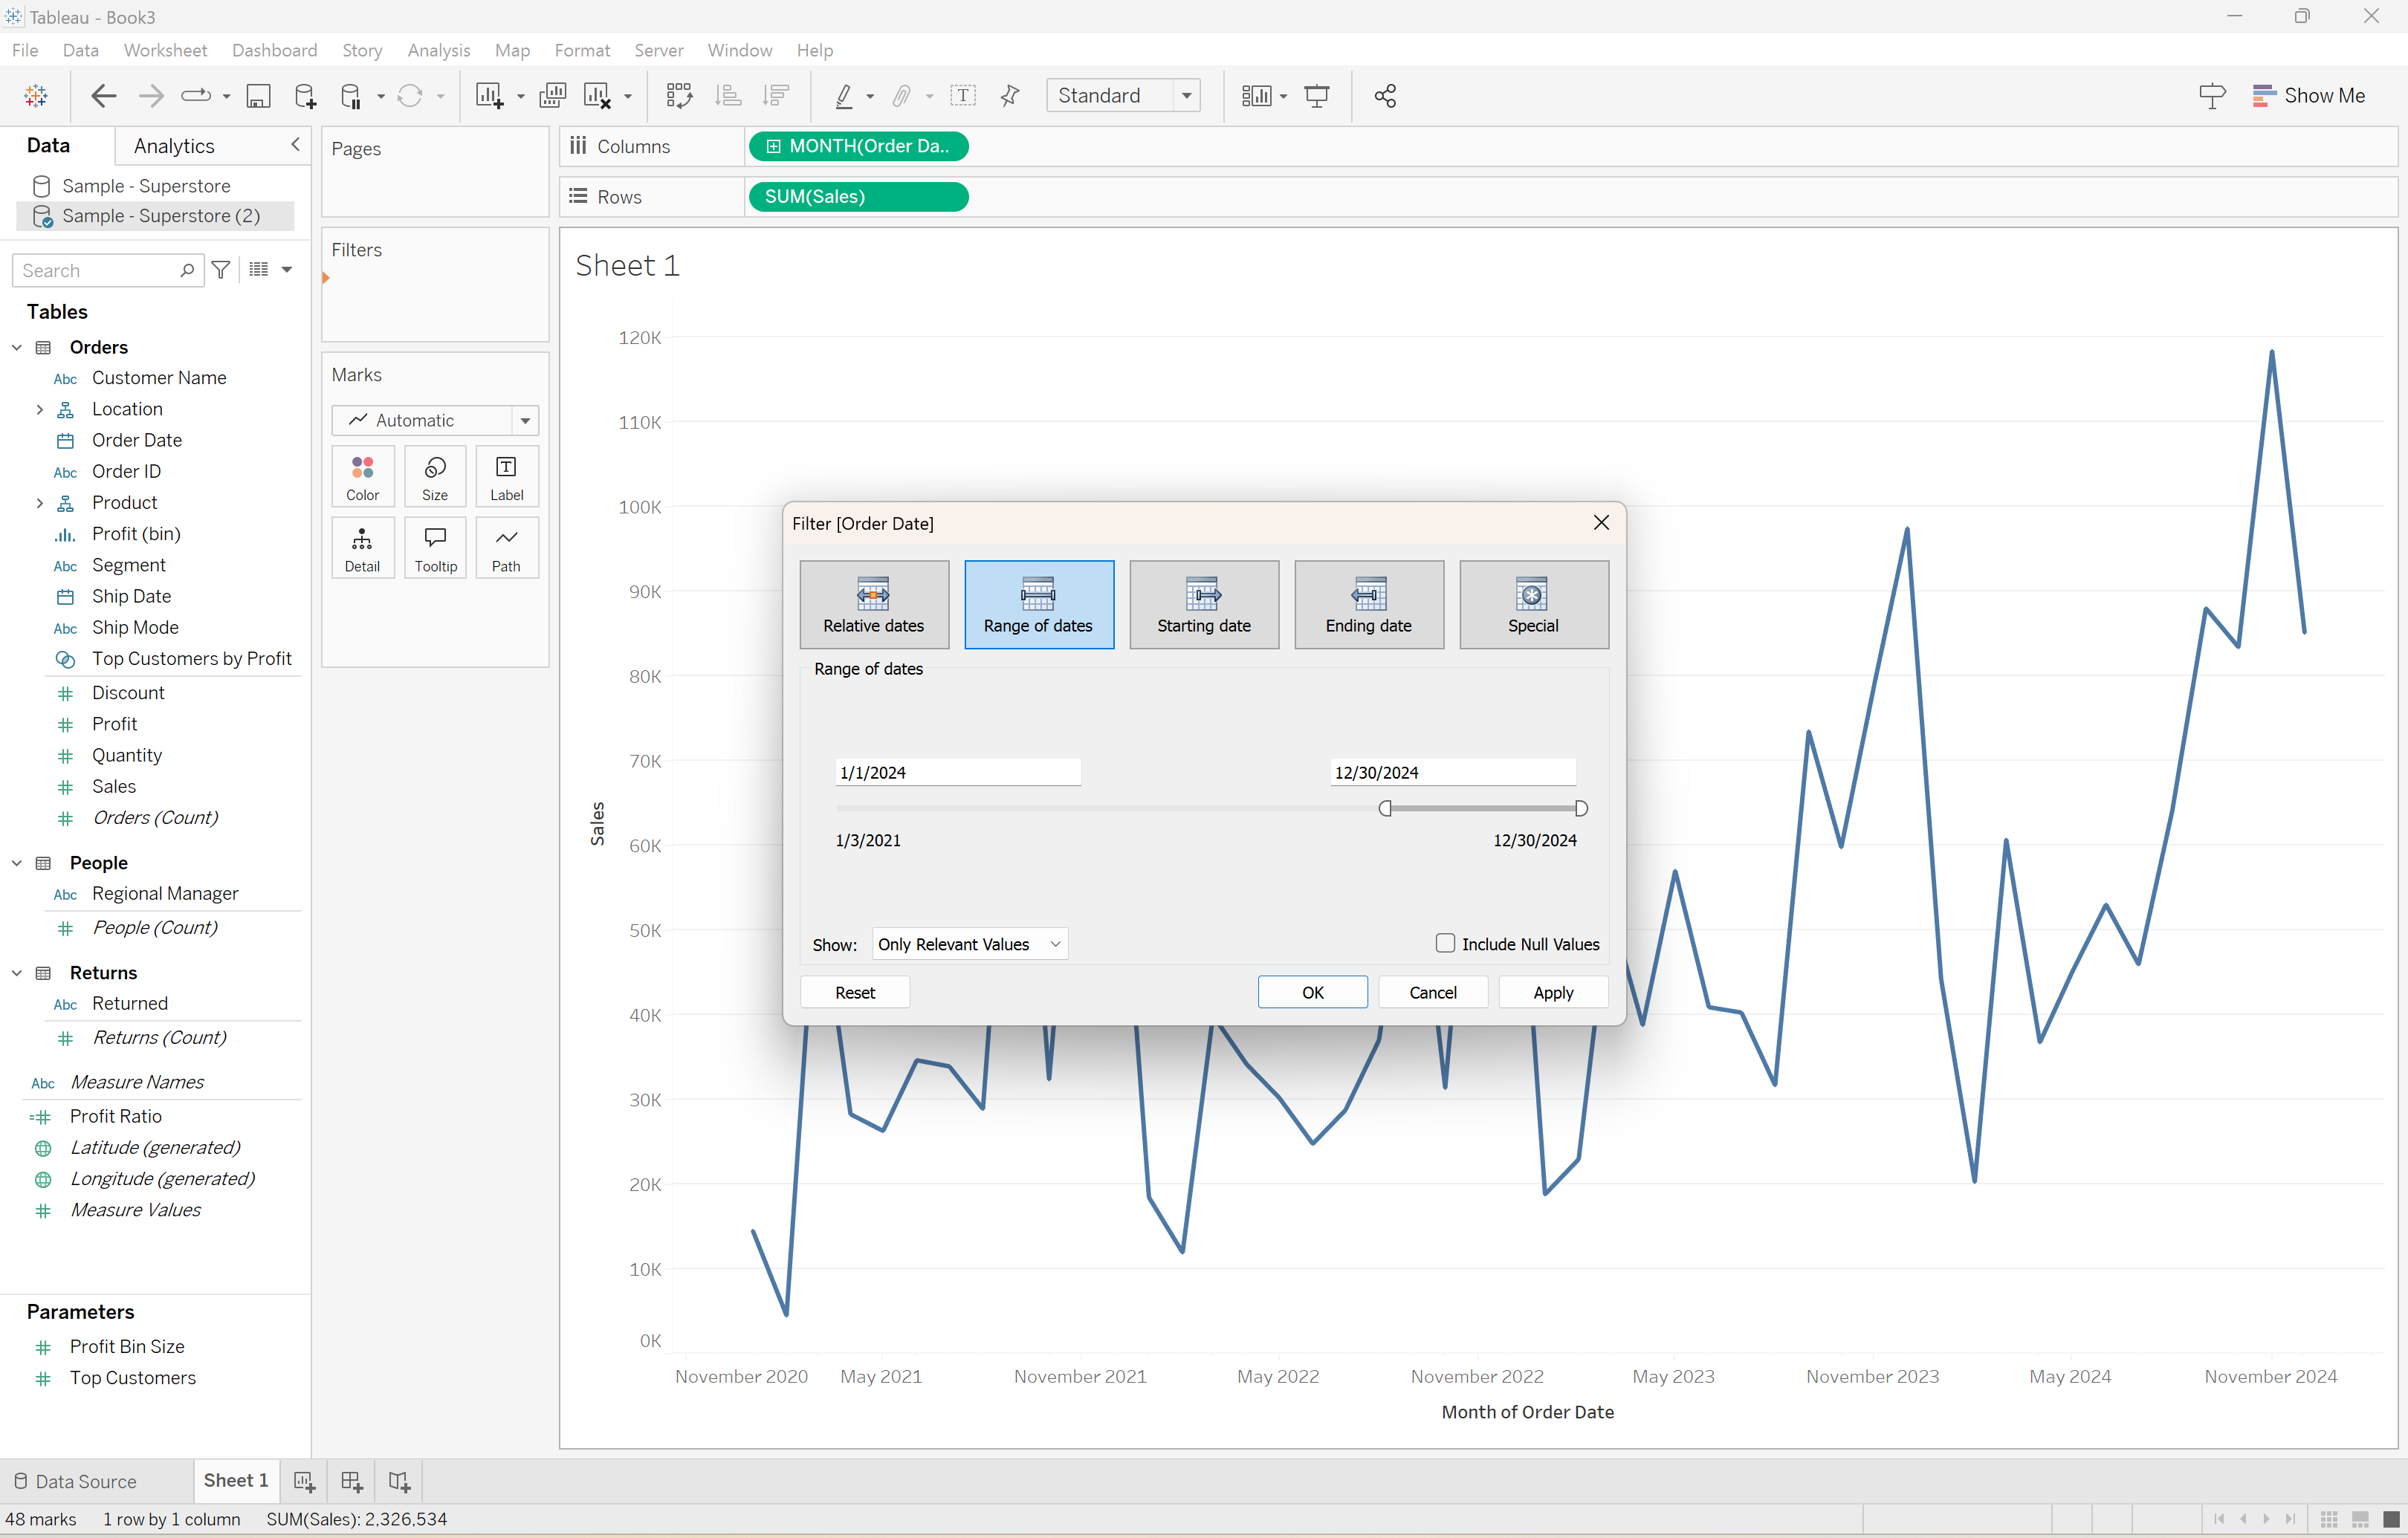Click the Fix axes pin icon

[1010, 96]
